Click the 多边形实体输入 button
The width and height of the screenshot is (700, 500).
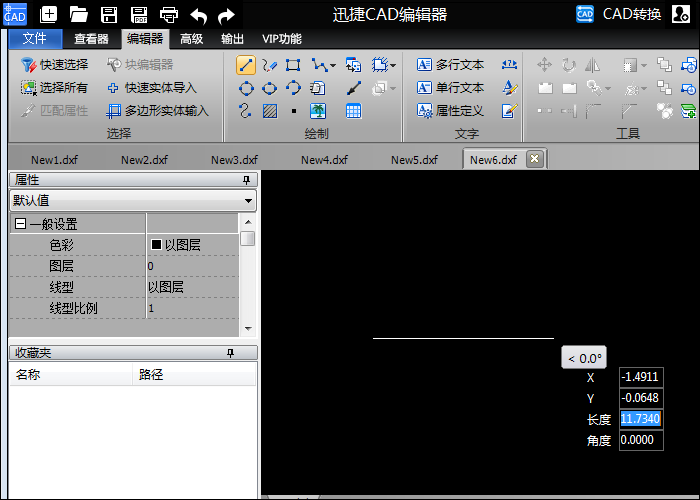pyautogui.click(x=158, y=111)
